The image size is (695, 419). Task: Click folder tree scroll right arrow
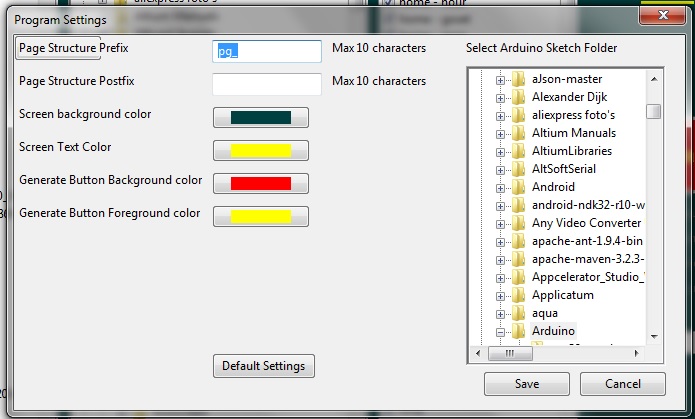[x=636, y=353]
